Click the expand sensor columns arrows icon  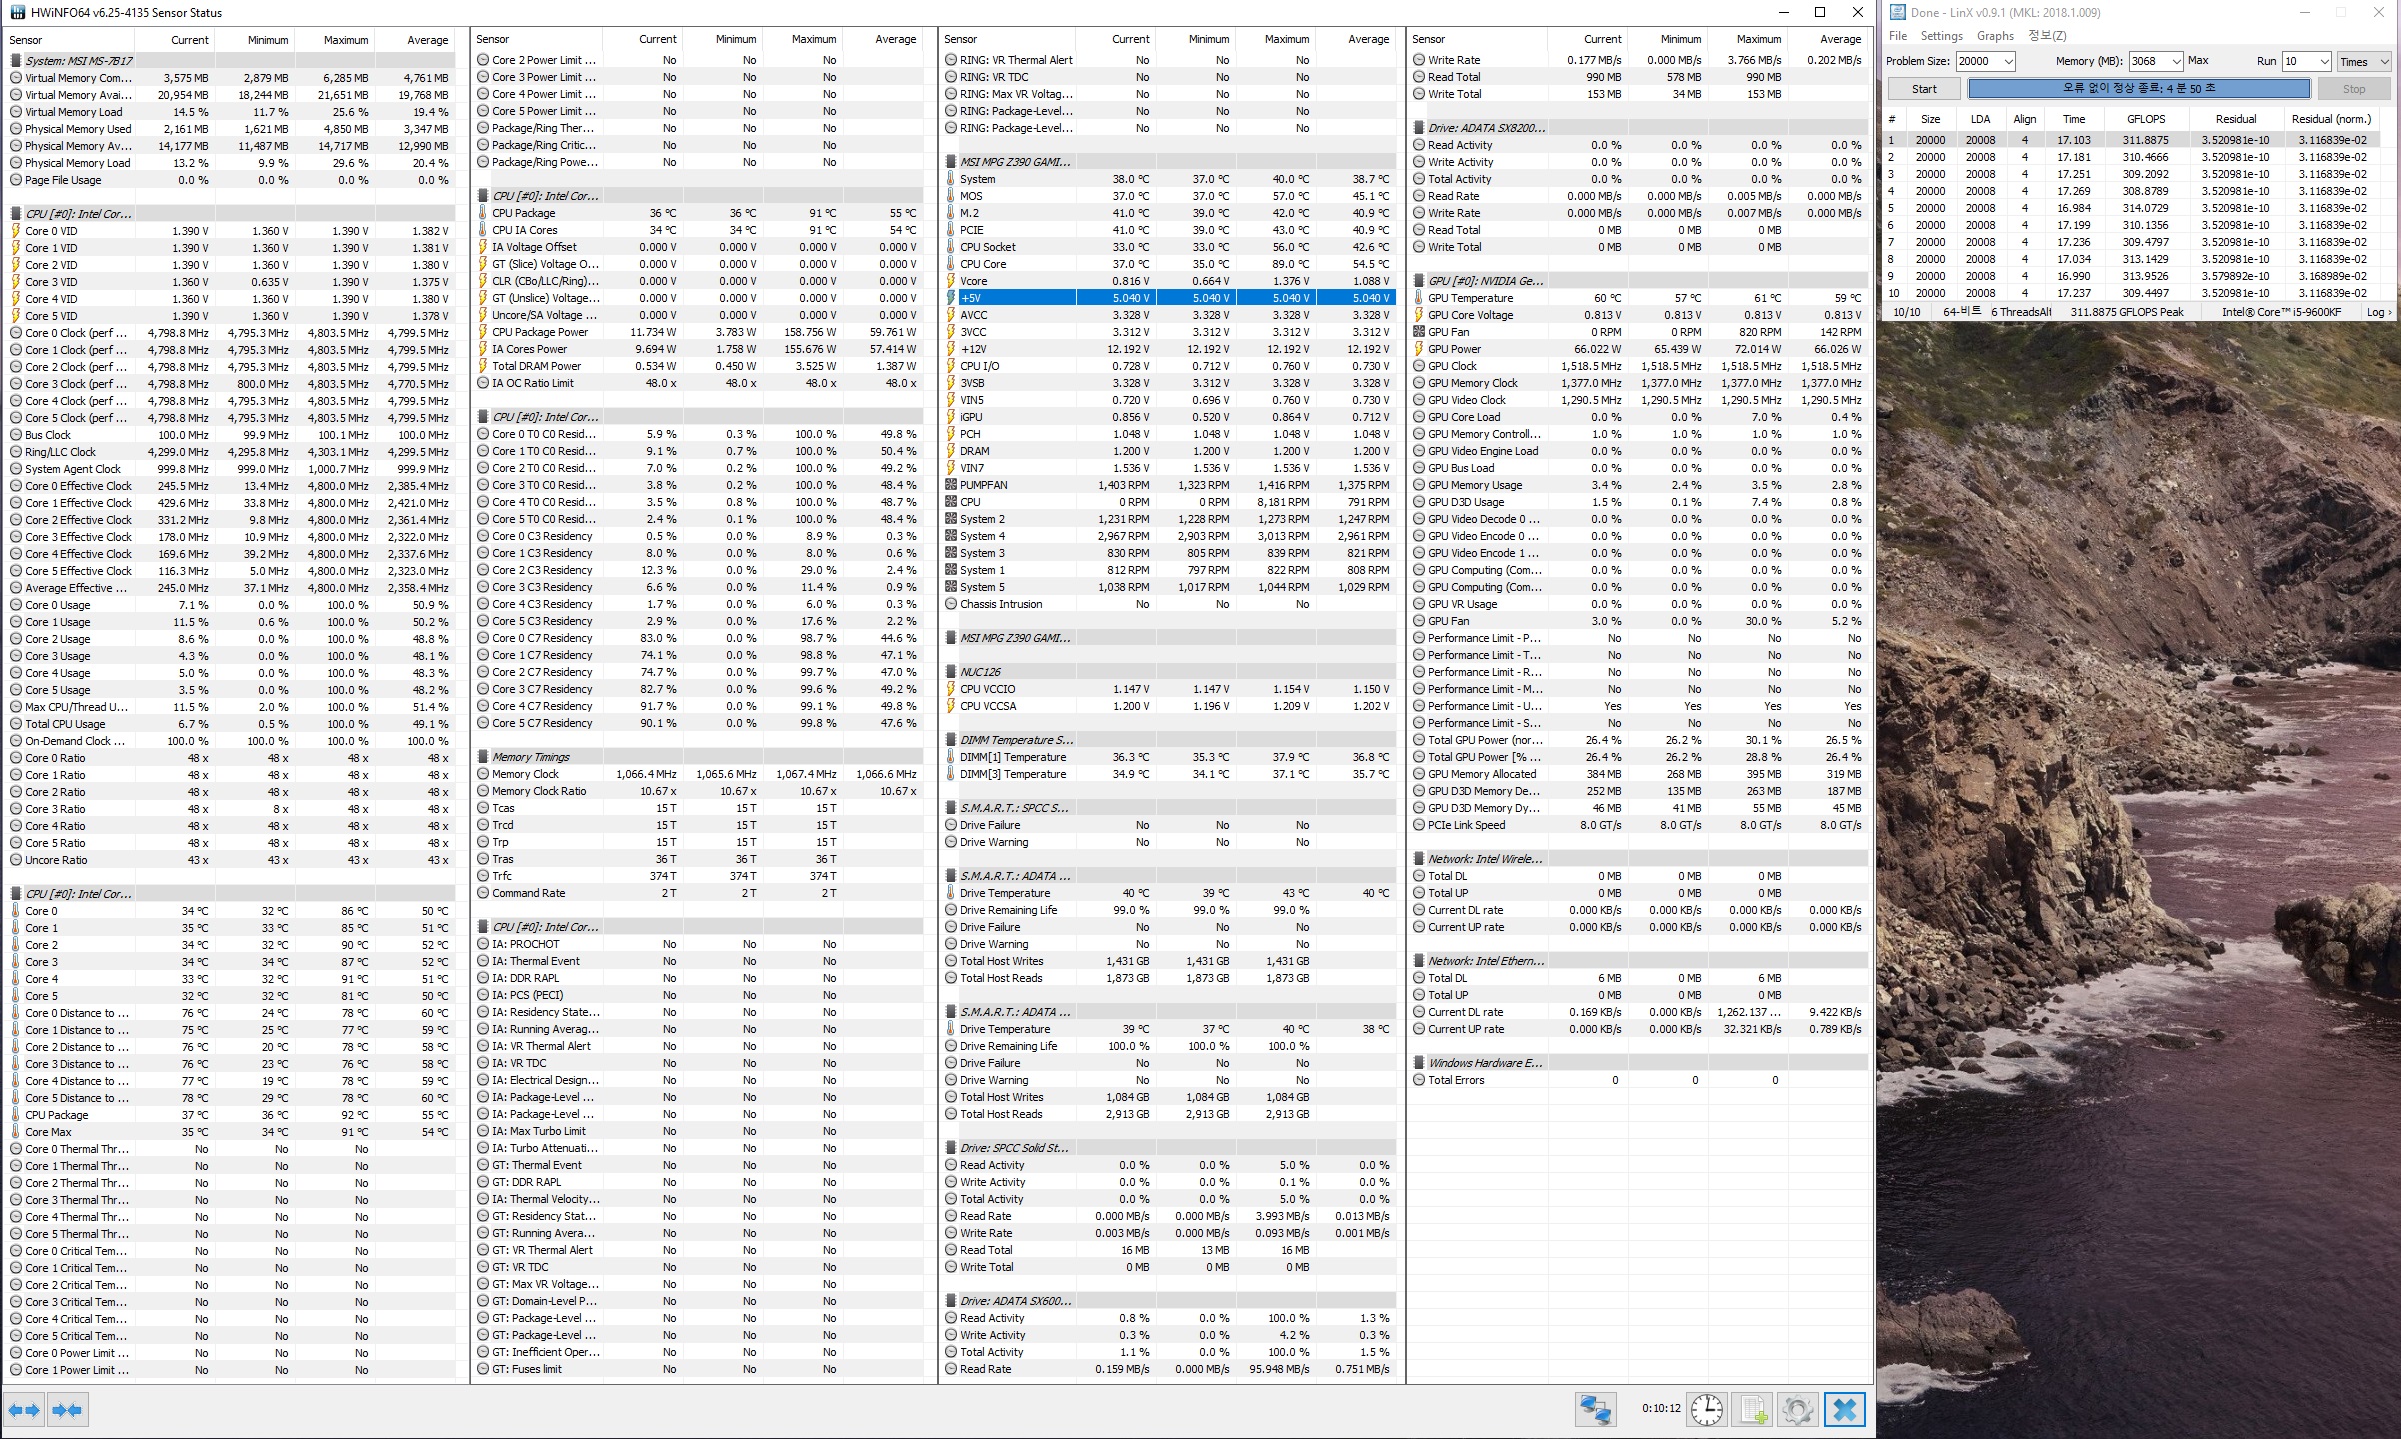point(25,1410)
